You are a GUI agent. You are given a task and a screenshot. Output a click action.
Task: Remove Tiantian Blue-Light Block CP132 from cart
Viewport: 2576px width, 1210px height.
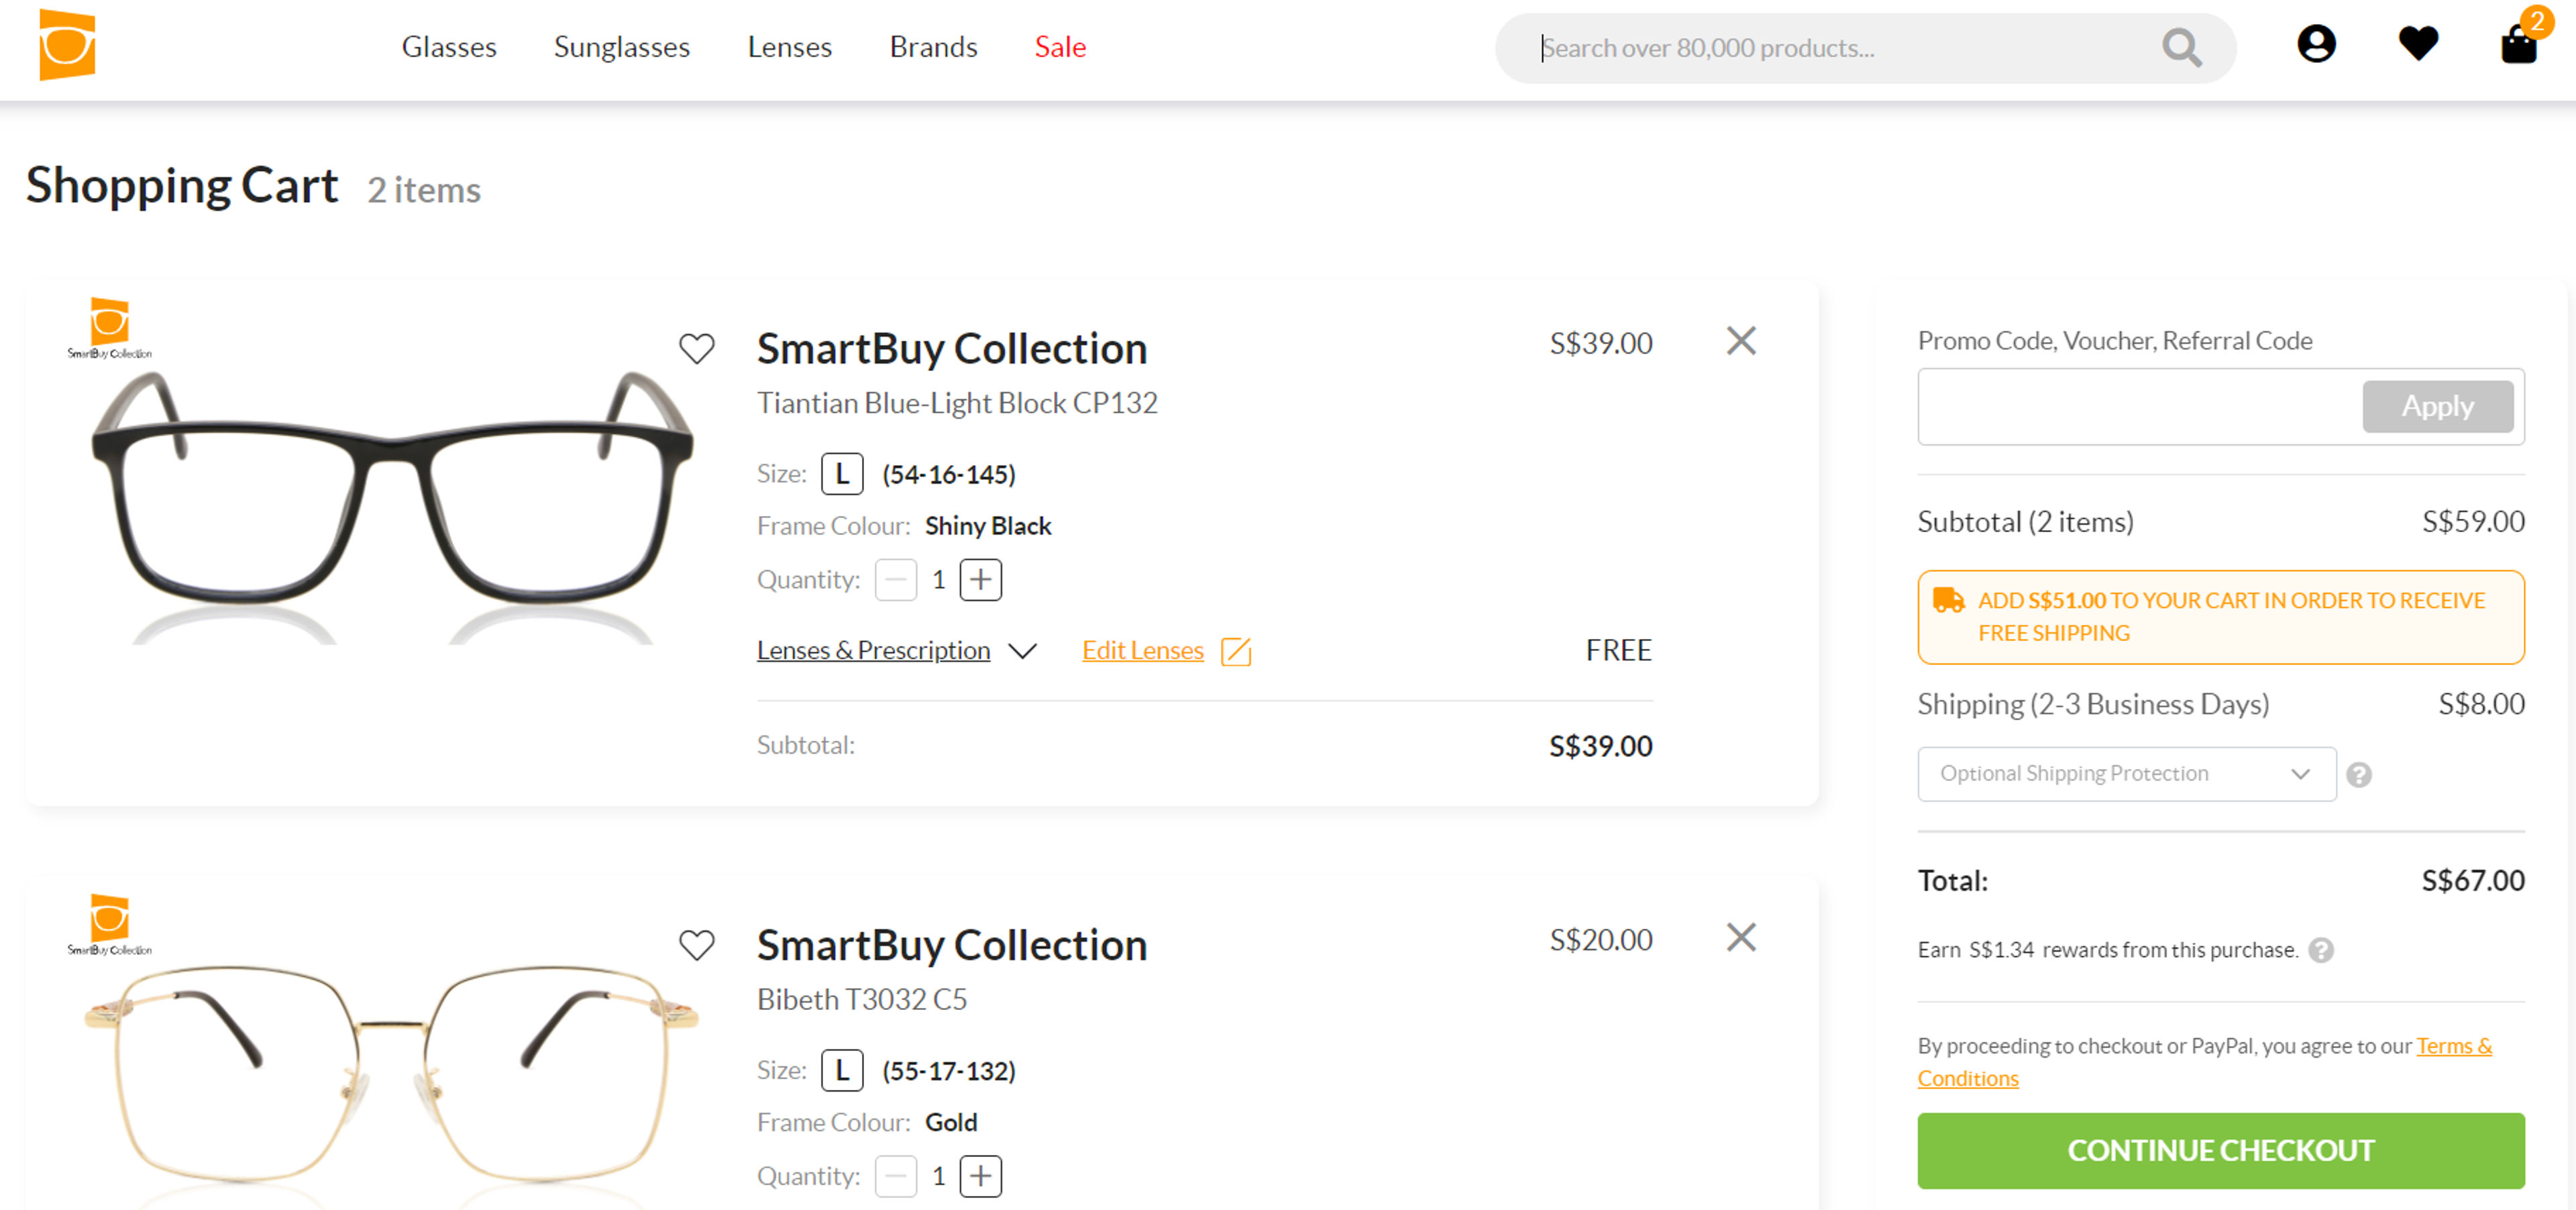1741,341
